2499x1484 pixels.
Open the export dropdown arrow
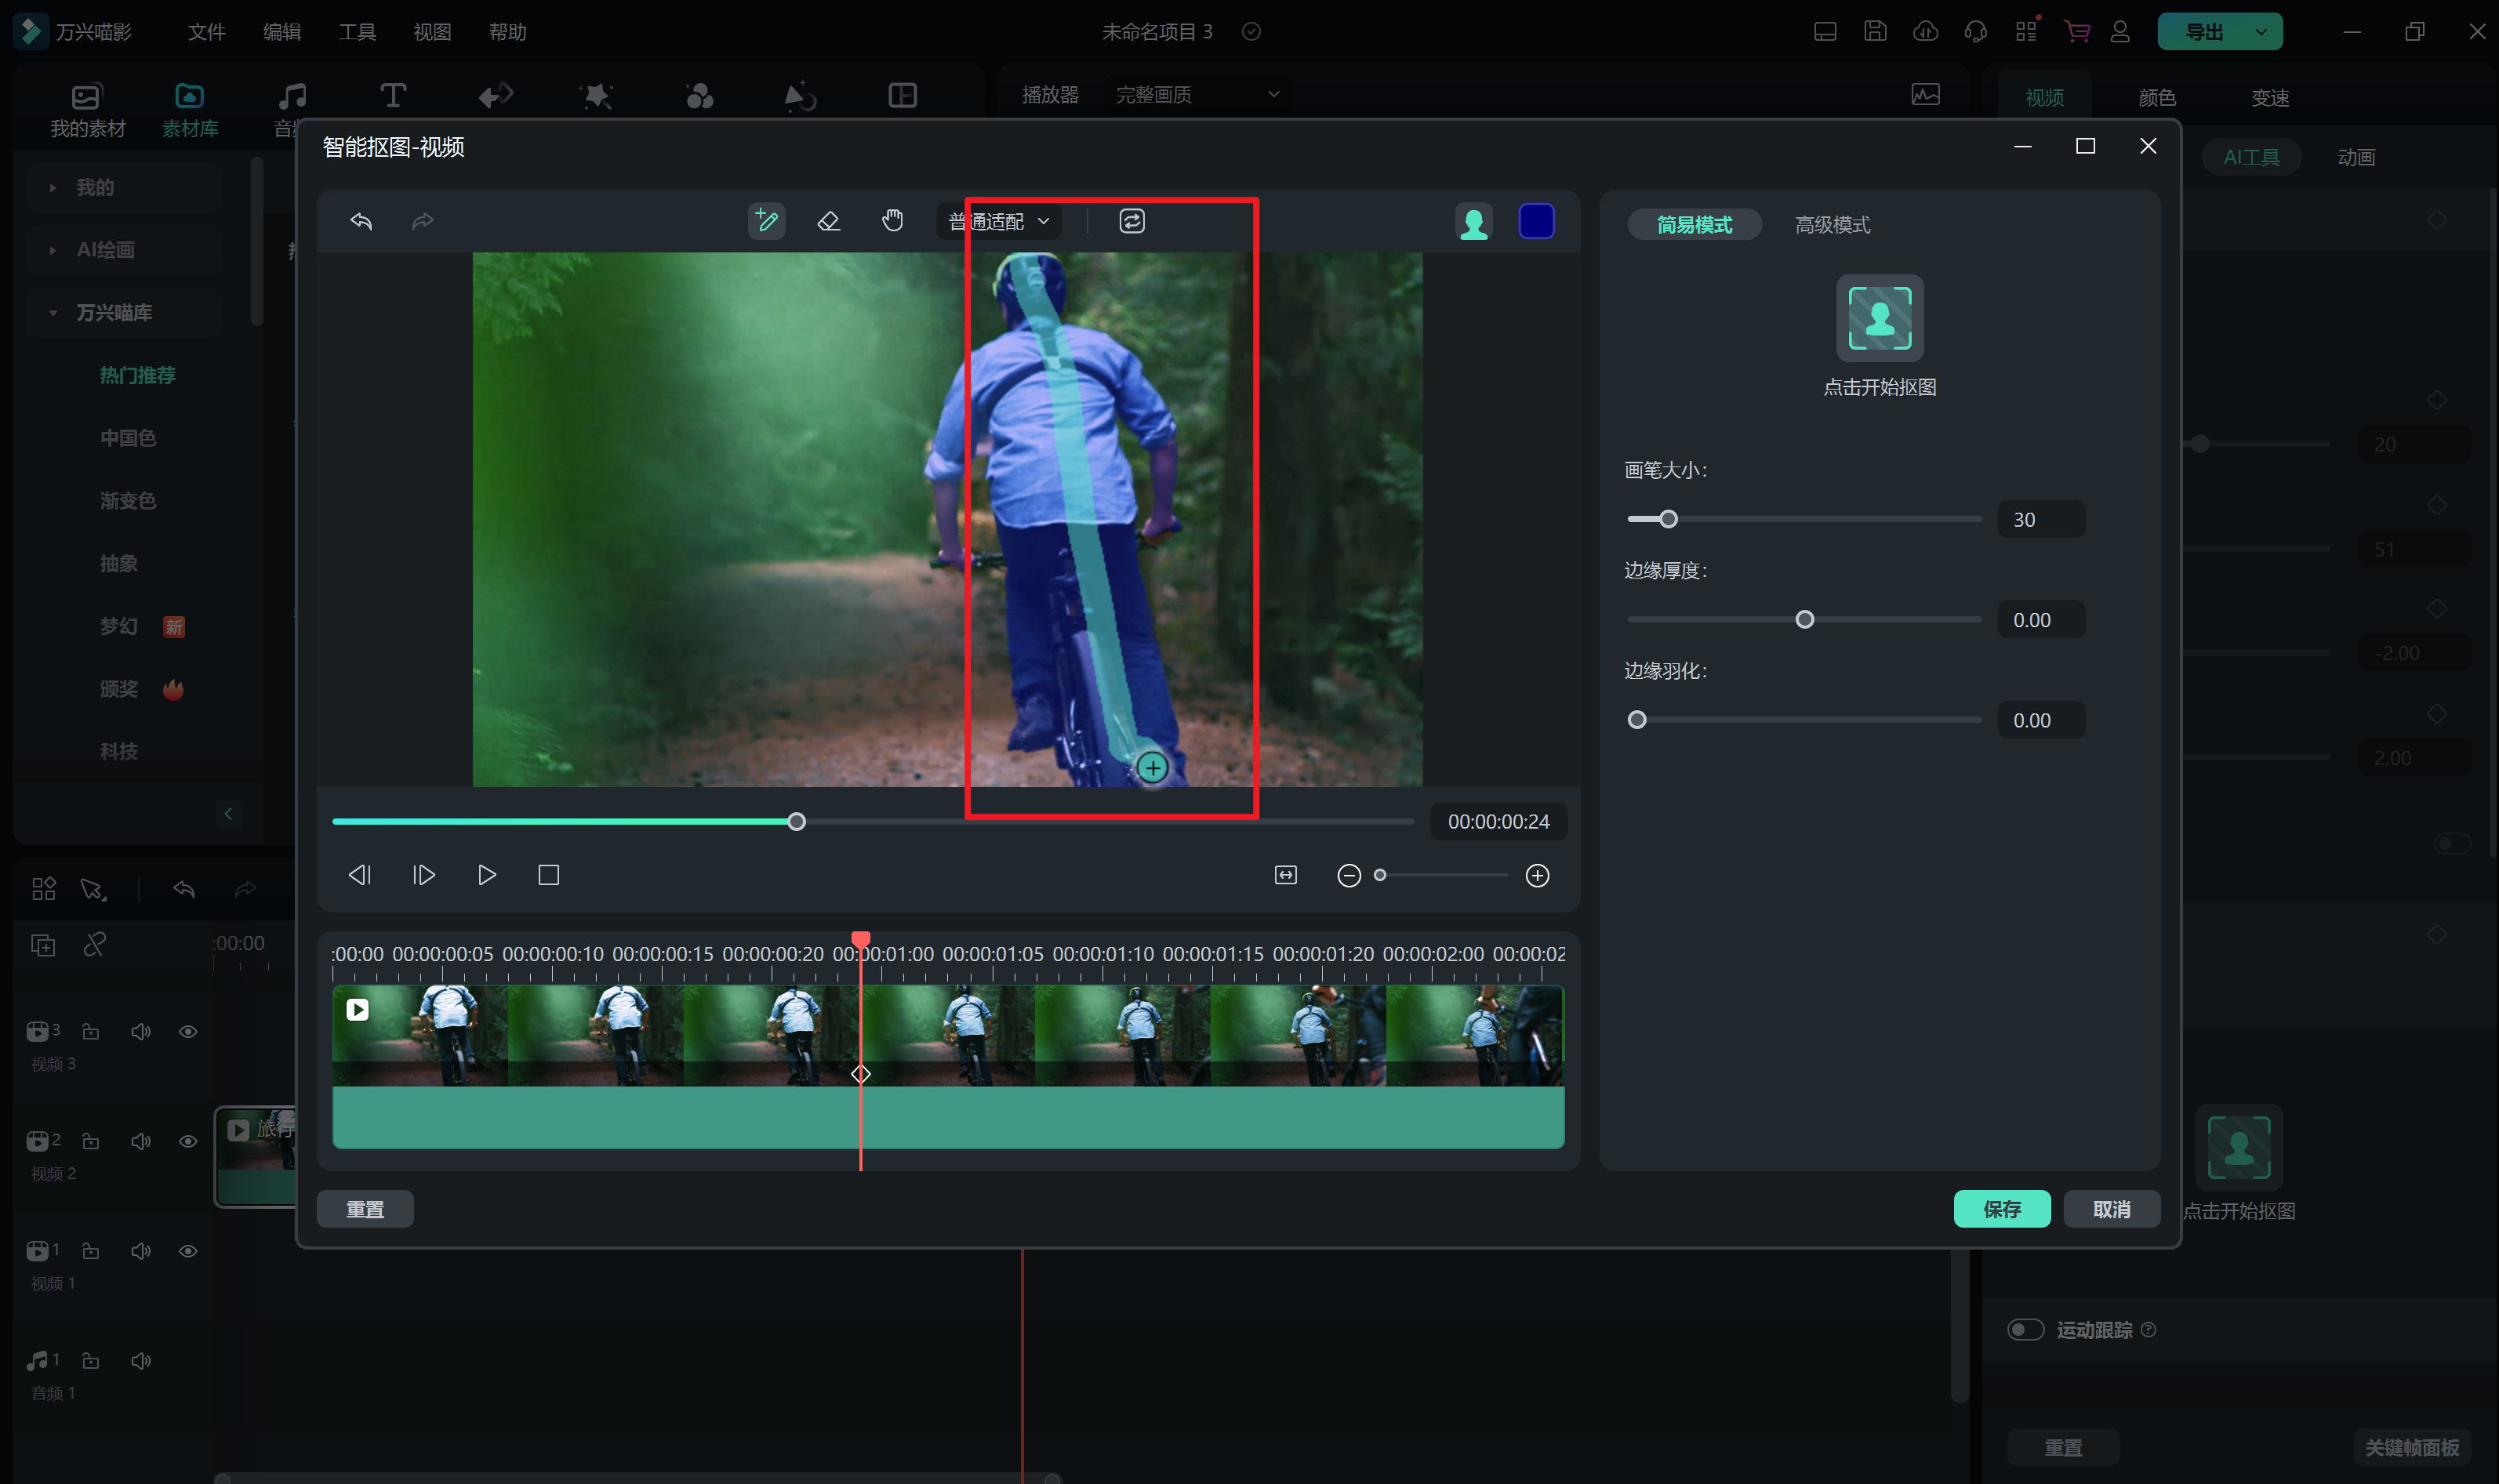tap(2262, 32)
